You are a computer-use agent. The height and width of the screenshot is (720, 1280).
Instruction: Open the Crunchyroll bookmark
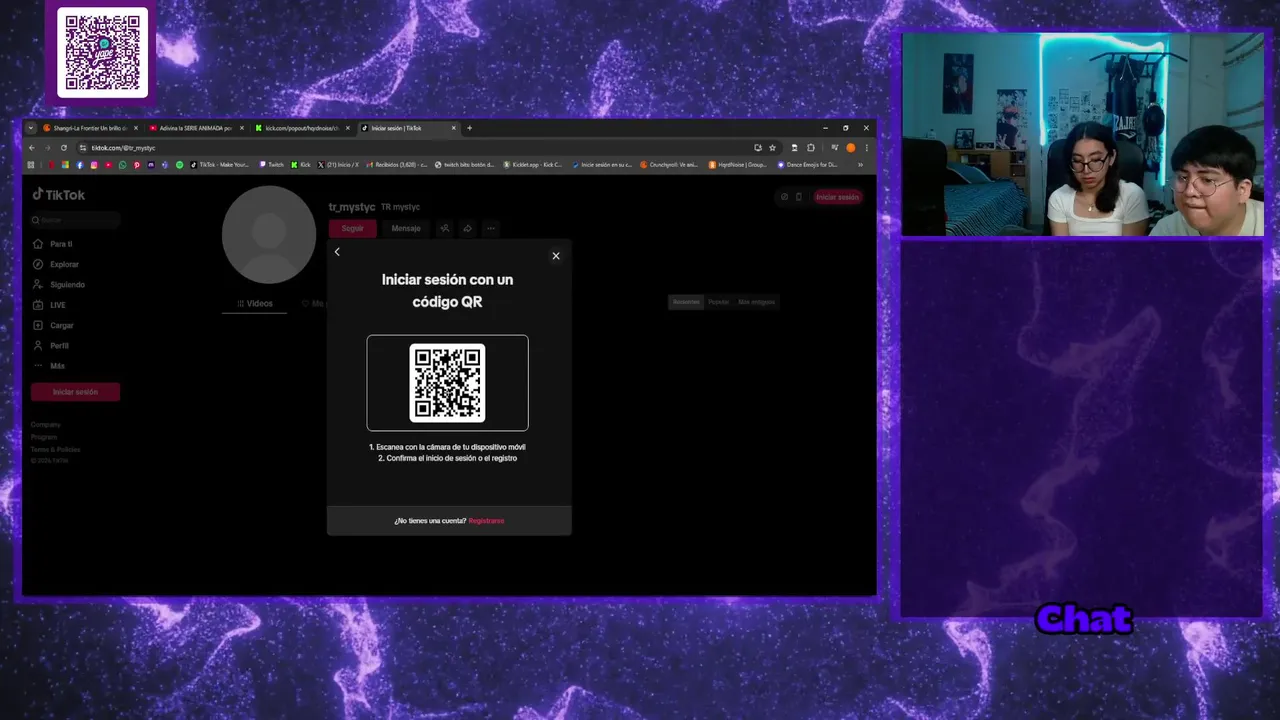point(669,165)
